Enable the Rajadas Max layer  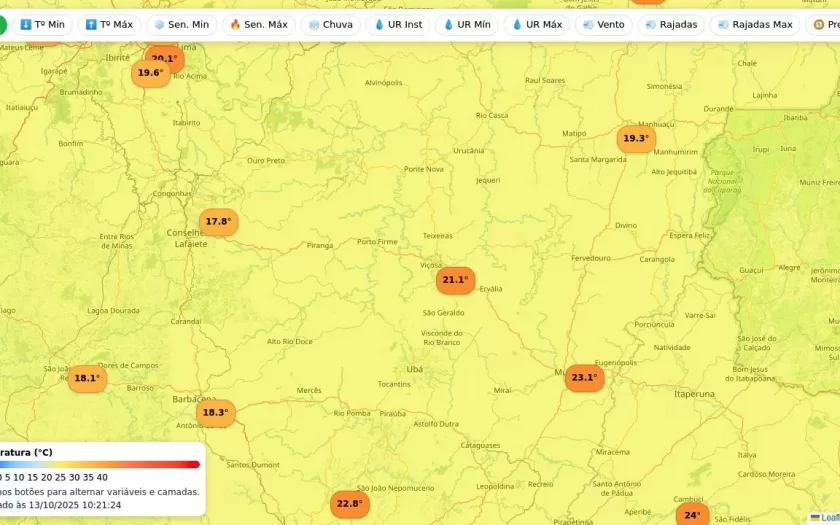(754, 24)
